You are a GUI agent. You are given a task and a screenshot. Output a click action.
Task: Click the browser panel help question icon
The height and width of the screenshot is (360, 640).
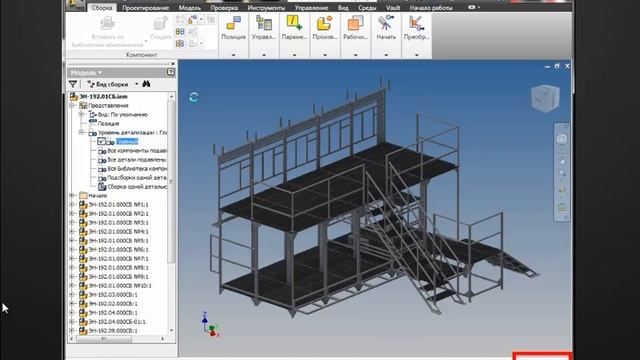click(x=171, y=72)
